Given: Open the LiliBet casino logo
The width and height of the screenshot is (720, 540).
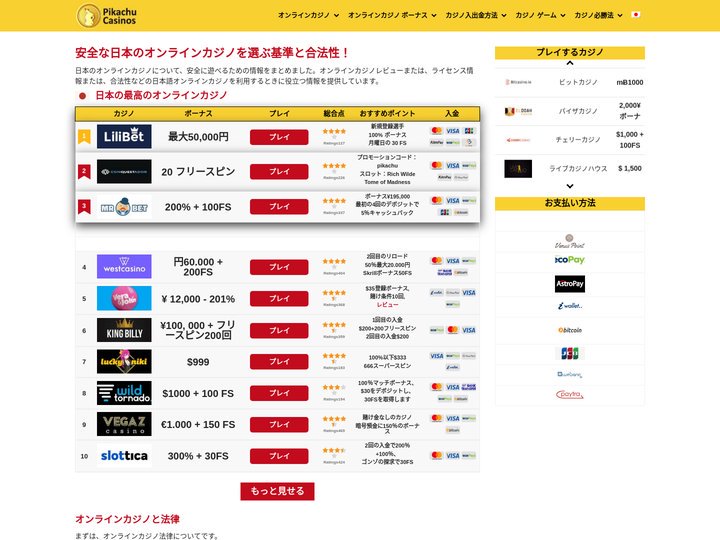Looking at the screenshot, I should pos(124,136).
